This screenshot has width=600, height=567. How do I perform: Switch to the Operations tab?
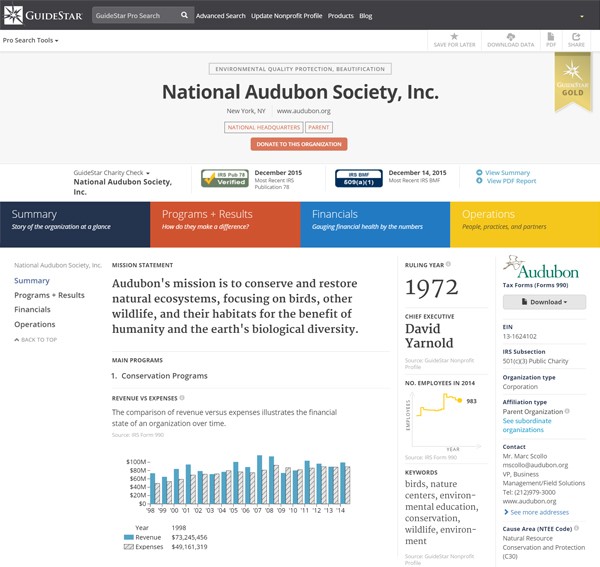pyautogui.click(x=525, y=224)
